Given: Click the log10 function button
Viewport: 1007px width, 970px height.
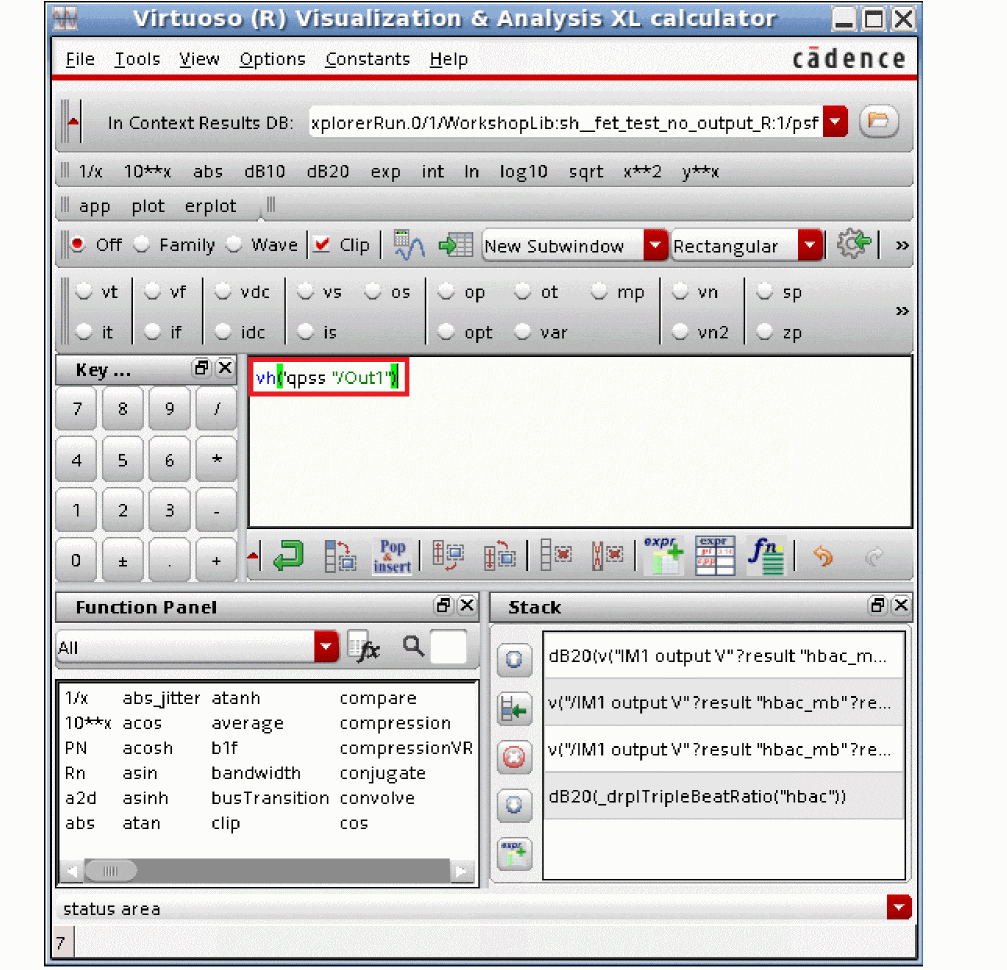Looking at the screenshot, I should point(523,172).
